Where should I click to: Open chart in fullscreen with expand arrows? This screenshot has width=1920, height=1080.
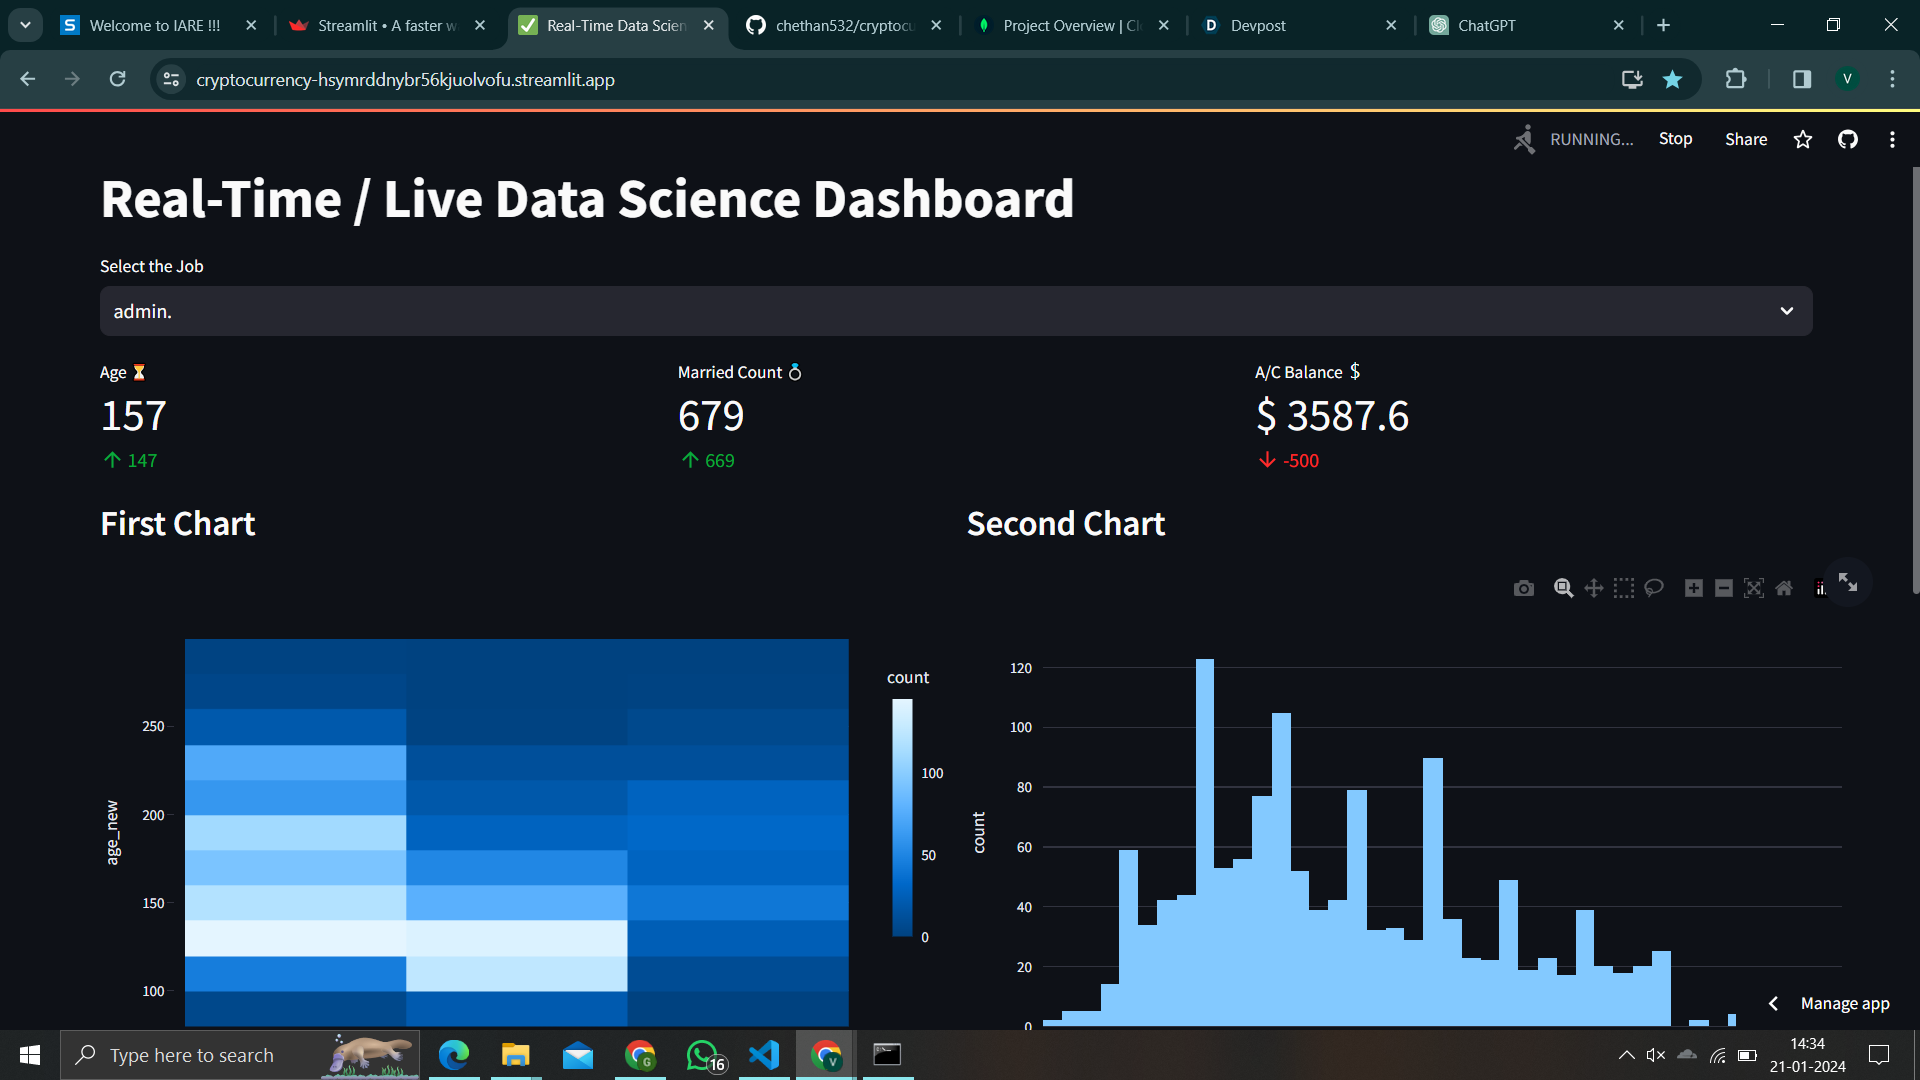[x=1848, y=582]
